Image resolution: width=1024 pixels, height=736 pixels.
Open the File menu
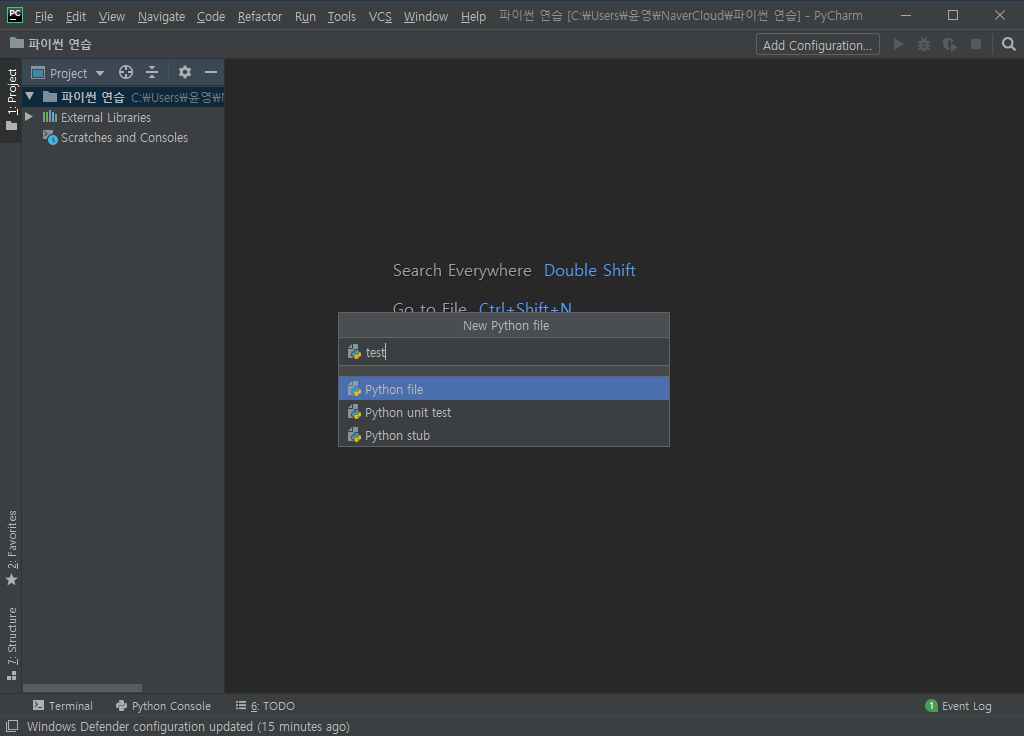[x=44, y=16]
